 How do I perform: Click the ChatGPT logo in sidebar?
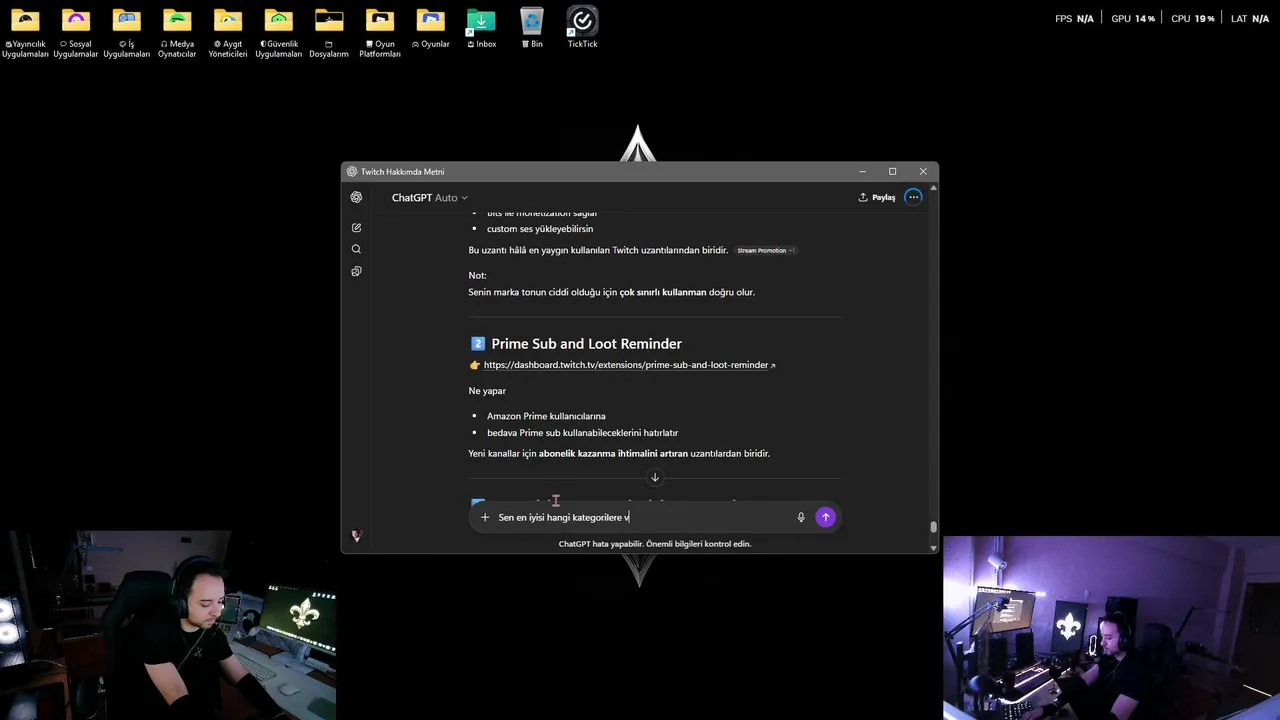(356, 197)
